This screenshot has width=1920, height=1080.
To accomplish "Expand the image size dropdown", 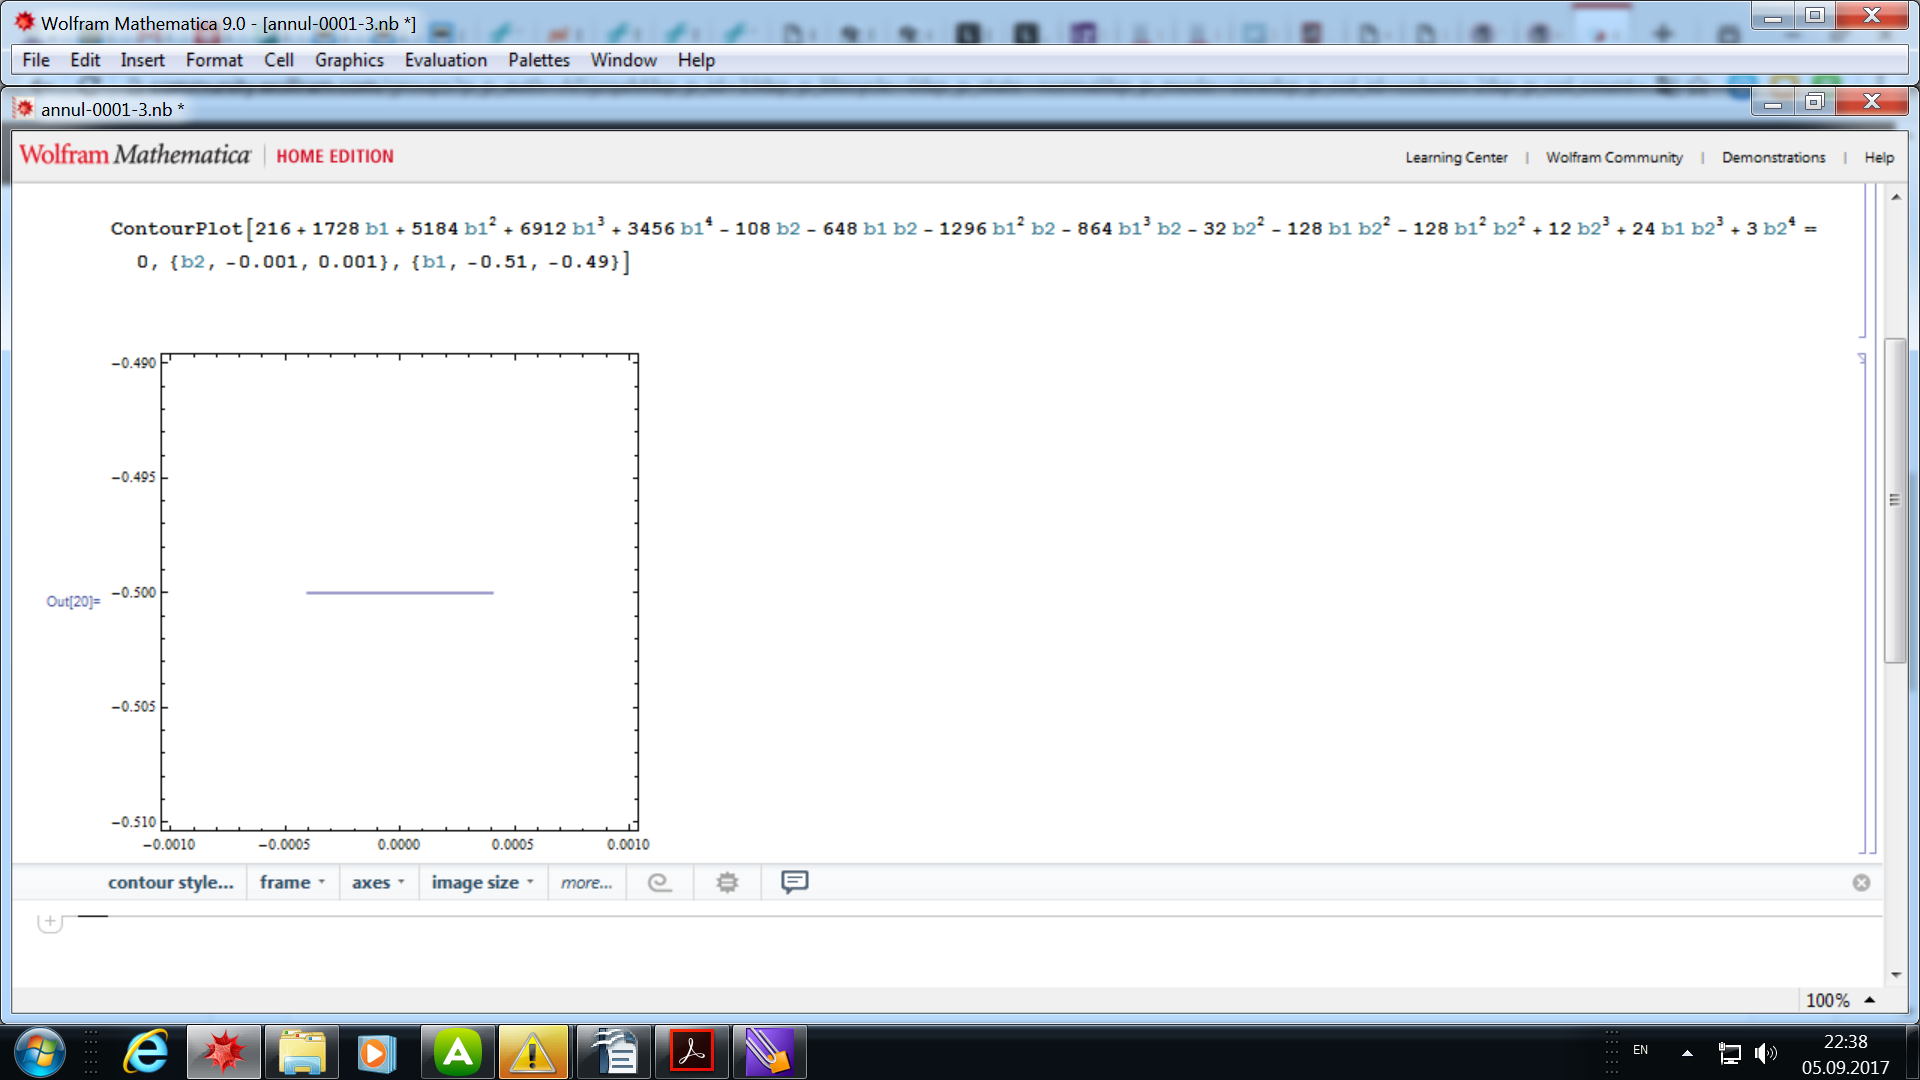I will (x=483, y=882).
